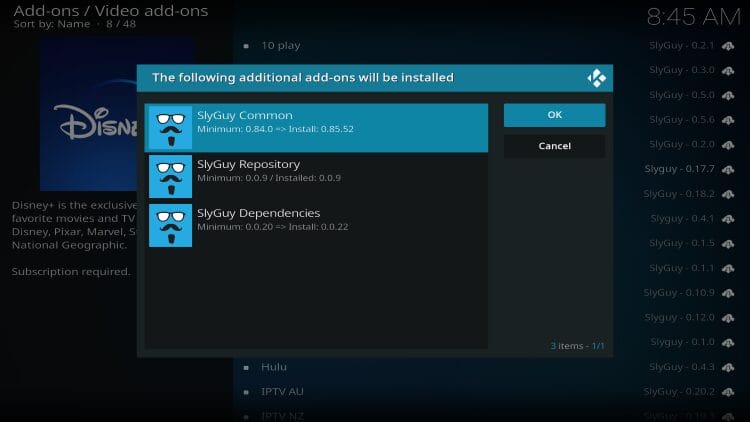Screen dimensions: 750x422
Task: Click the cloud icon beside SlyGuy - 0.2.1
Action: pos(728,46)
